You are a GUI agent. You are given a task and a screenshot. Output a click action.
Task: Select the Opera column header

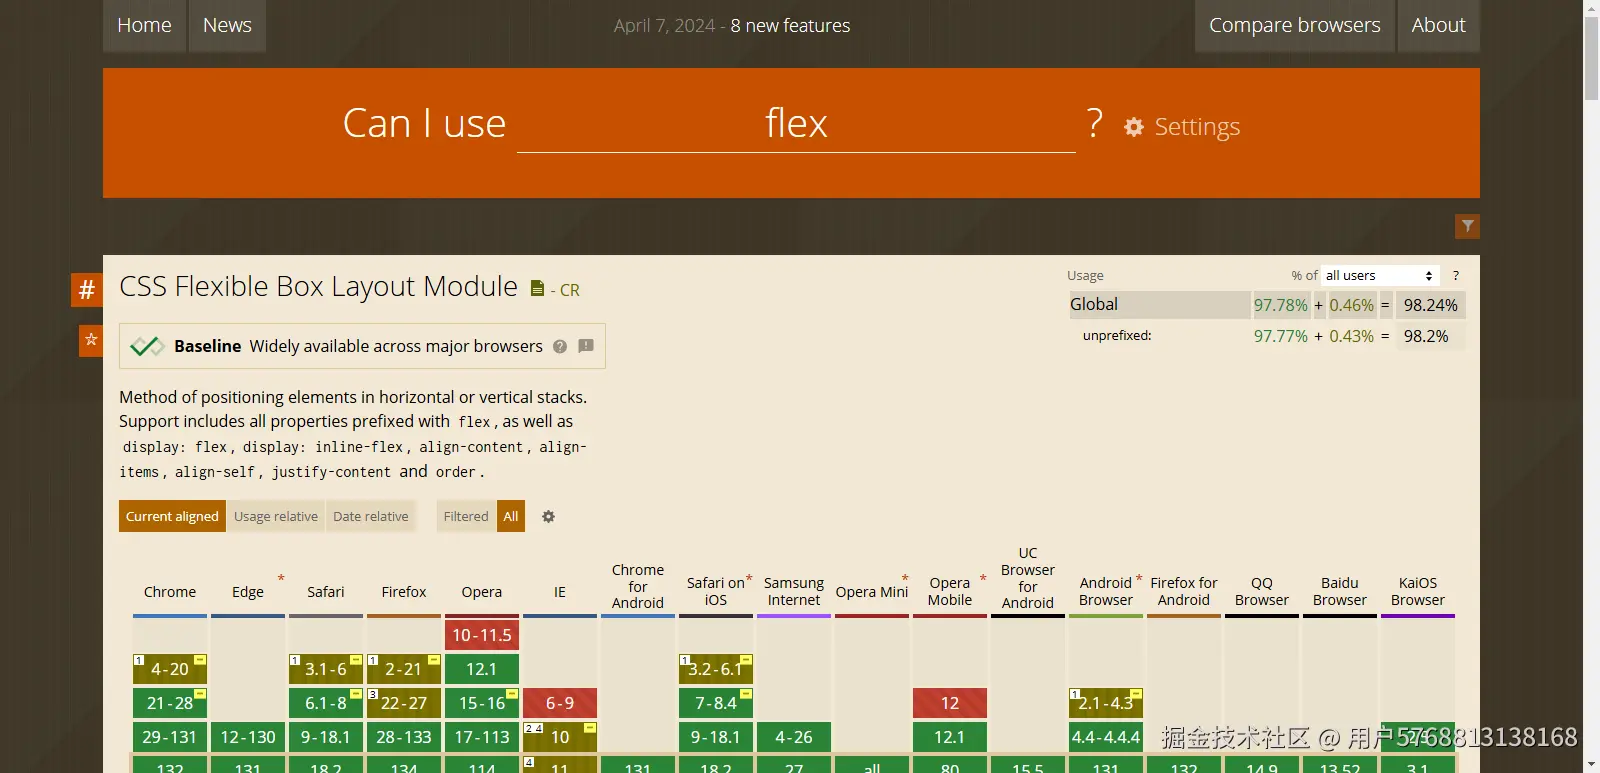point(482,592)
